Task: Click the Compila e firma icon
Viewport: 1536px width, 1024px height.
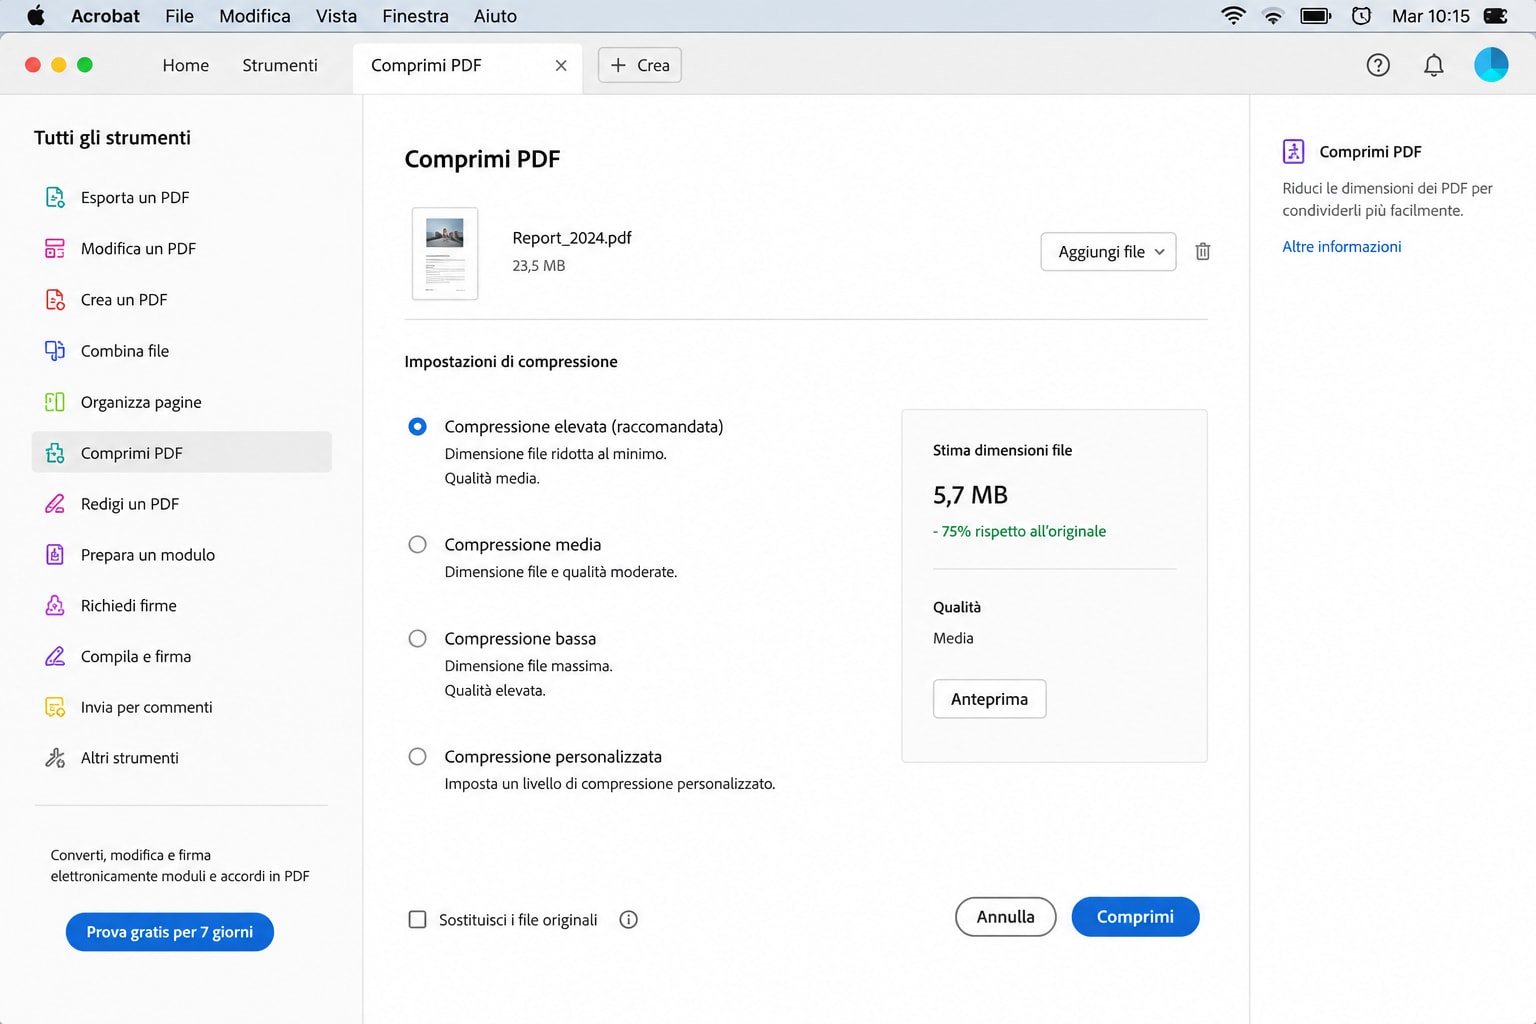Action: [x=55, y=656]
